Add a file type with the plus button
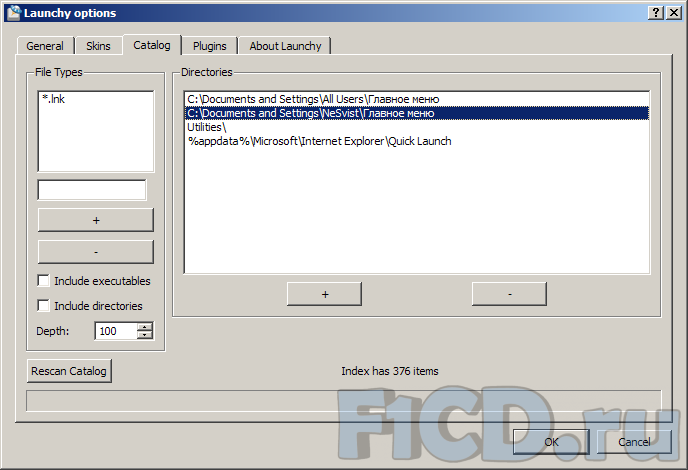The image size is (688, 470). tap(96, 220)
